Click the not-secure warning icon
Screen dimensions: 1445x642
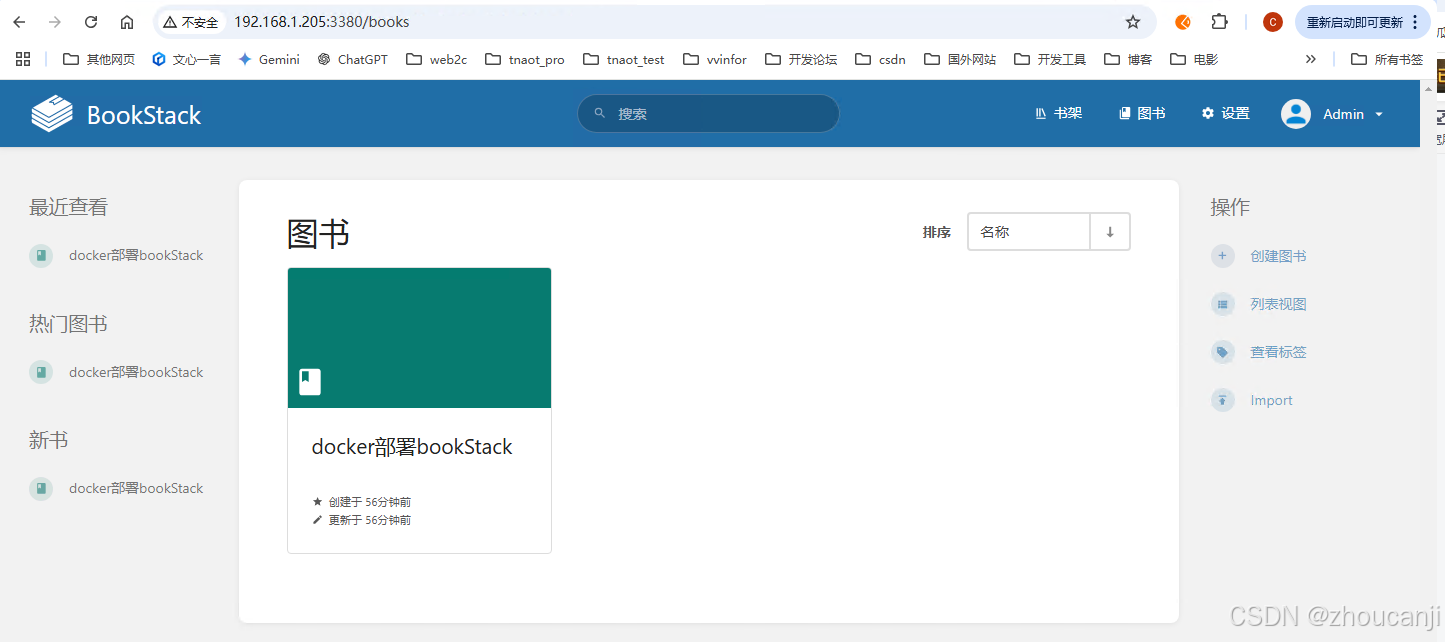(170, 22)
